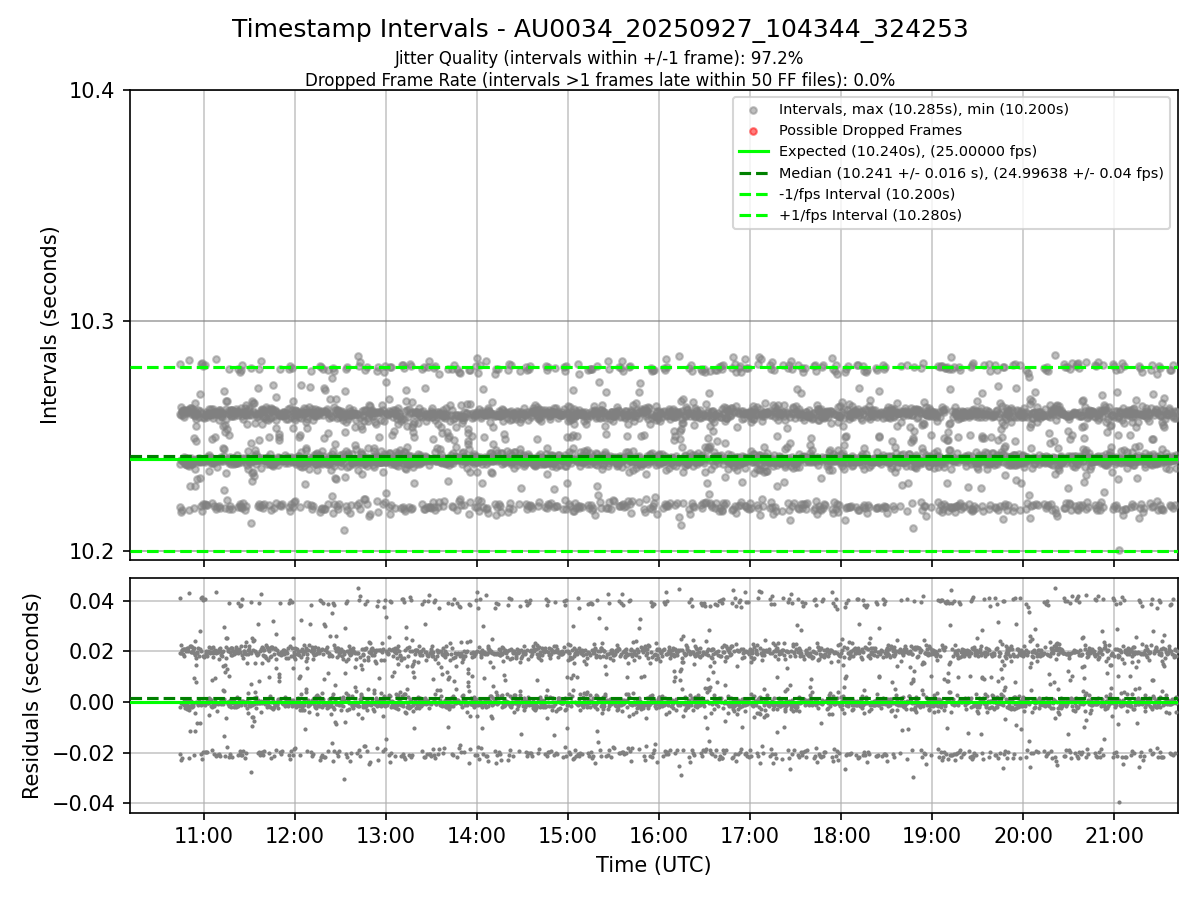
Task: Click the time tick label 15:00
Action: (x=568, y=836)
